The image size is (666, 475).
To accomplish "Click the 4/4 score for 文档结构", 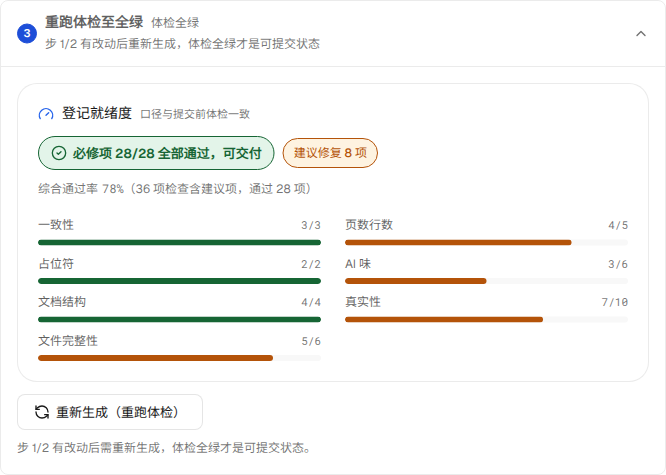I will coord(311,303).
